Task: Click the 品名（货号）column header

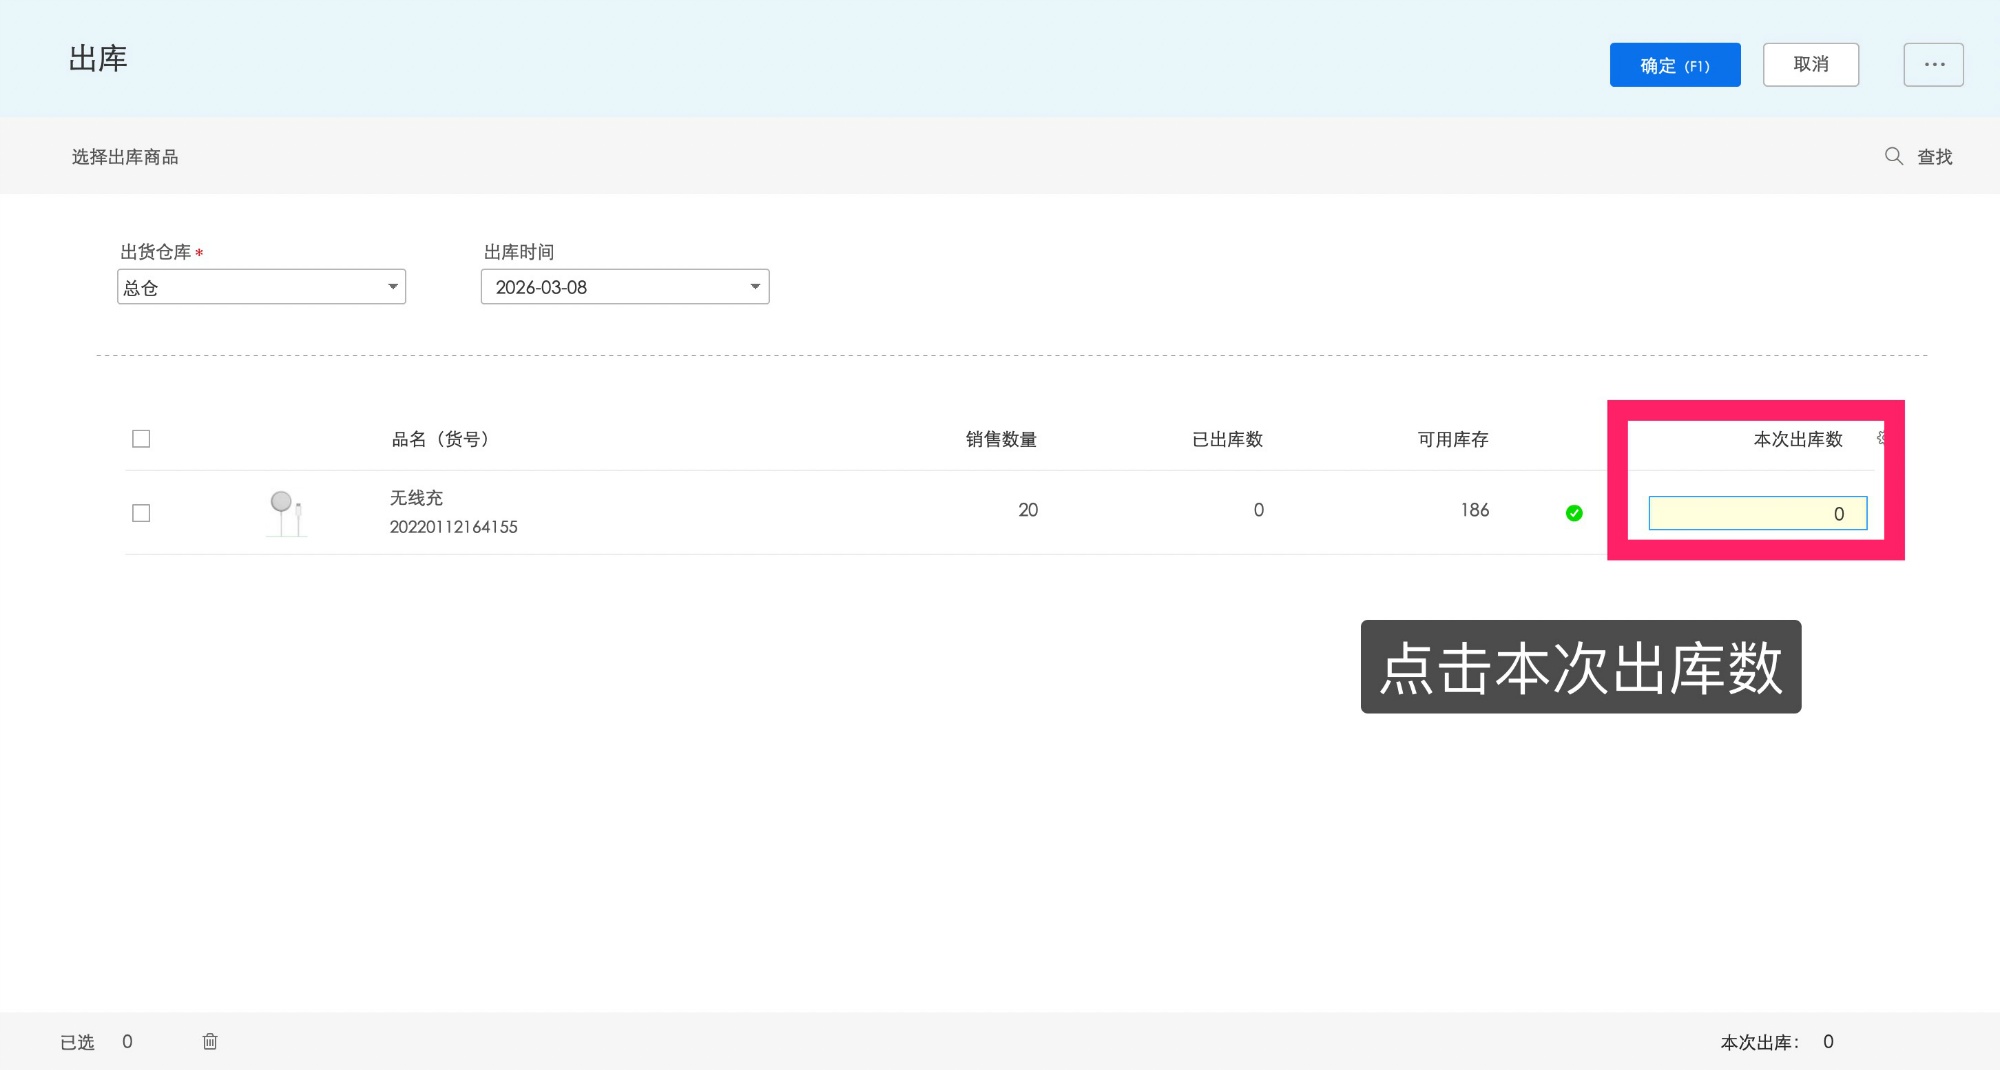Action: tap(438, 438)
